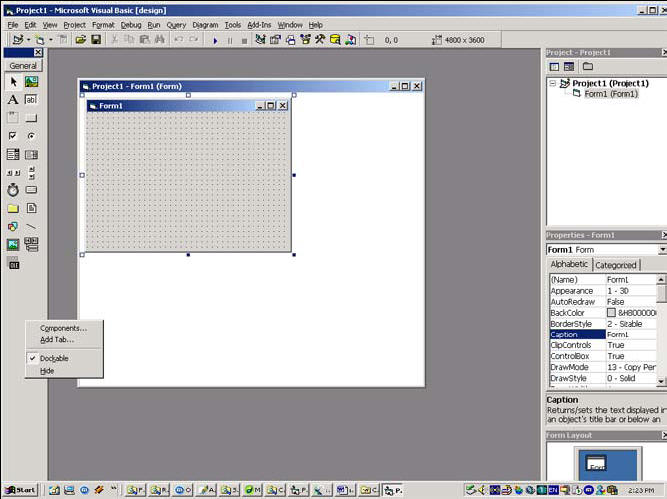Collapse the Project1 tree node

pos(553,83)
